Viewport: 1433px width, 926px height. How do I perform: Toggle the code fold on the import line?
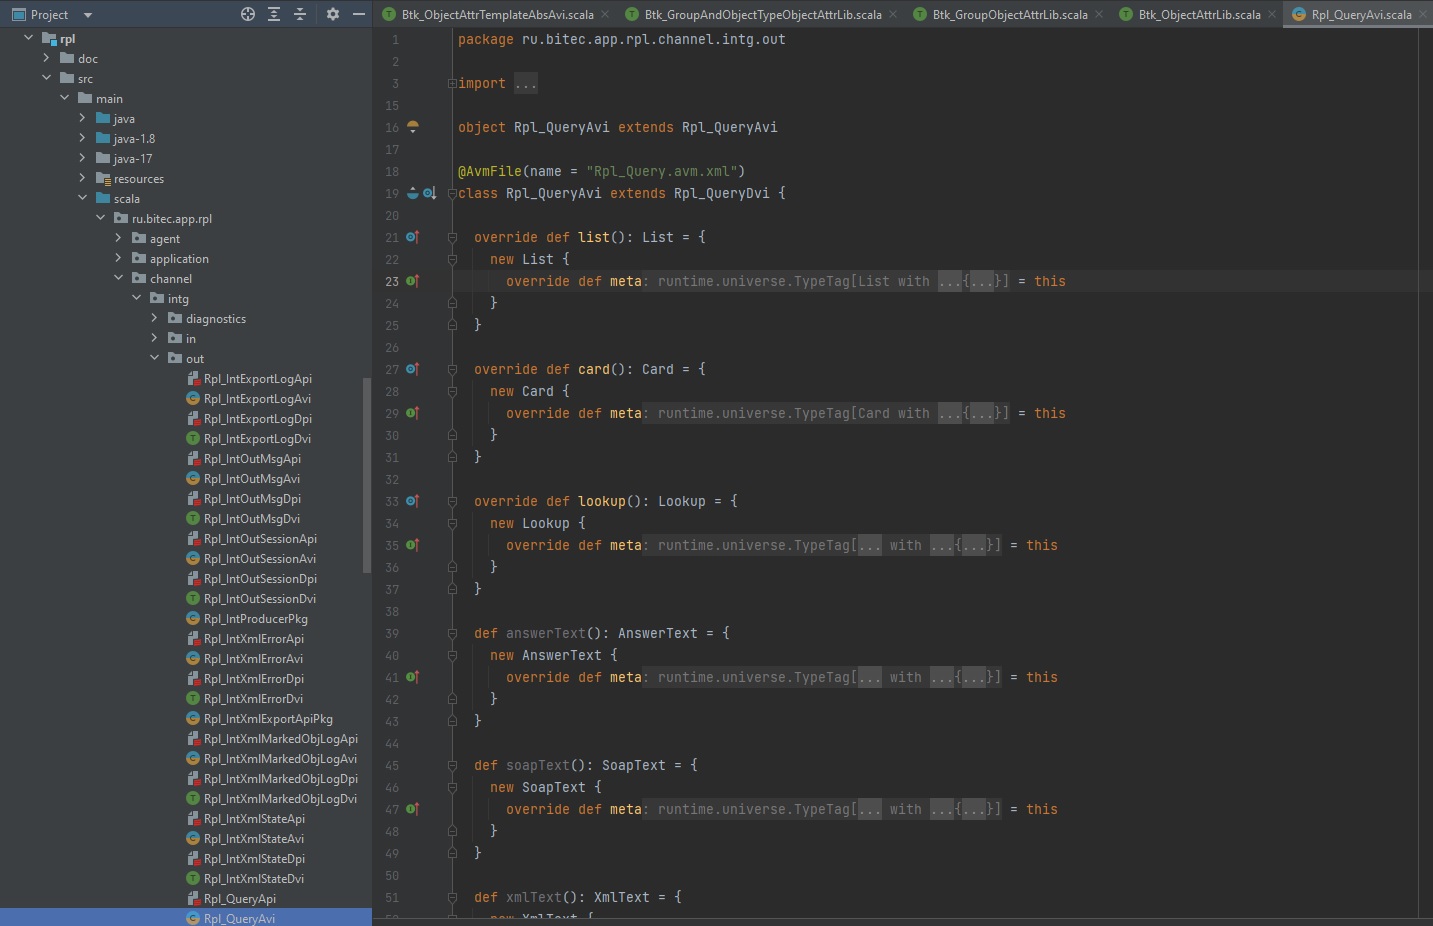[452, 84]
